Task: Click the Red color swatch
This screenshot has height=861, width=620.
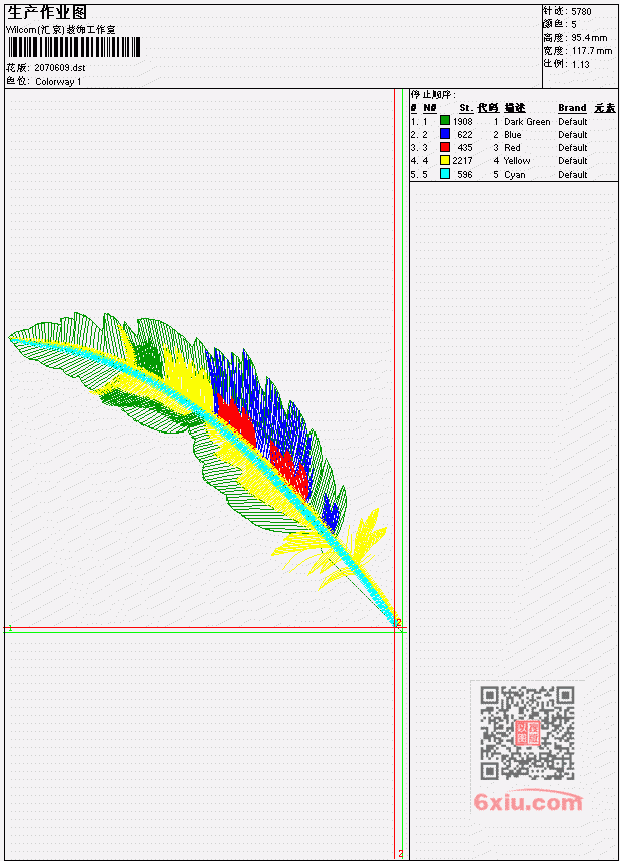Action: tap(445, 147)
